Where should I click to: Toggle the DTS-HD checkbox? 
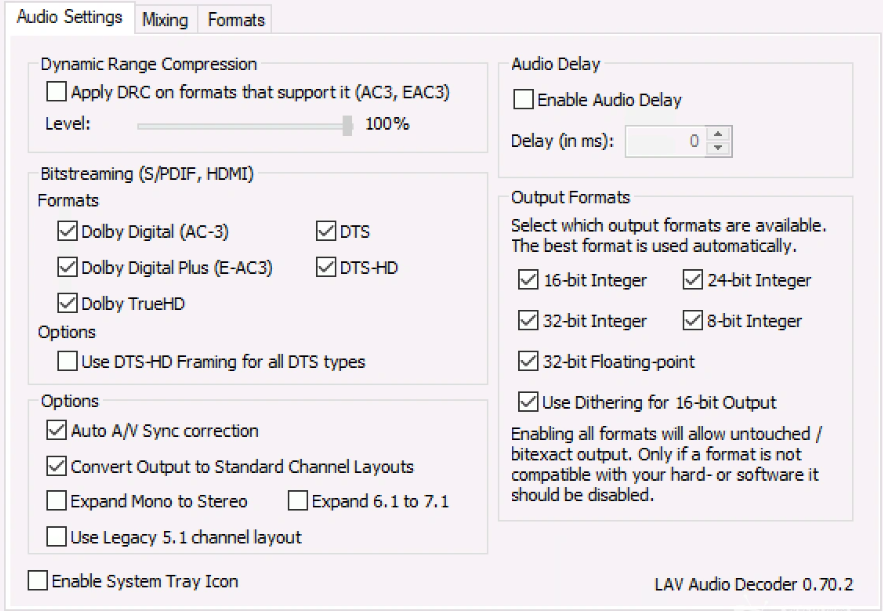326,268
